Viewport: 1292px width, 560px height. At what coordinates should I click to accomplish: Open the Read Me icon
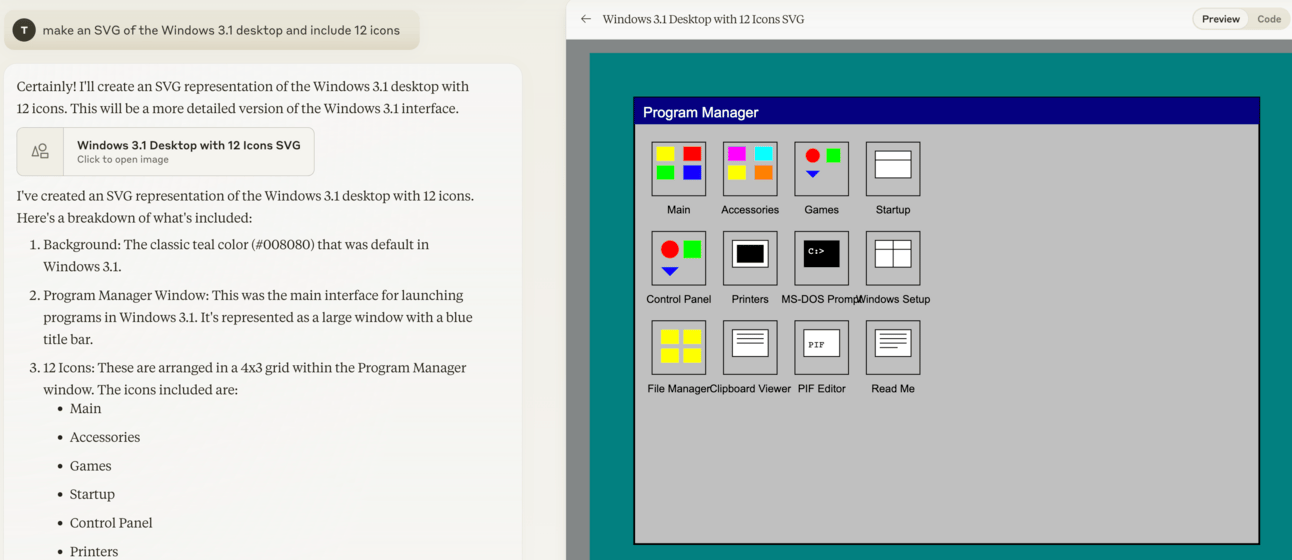pos(893,347)
